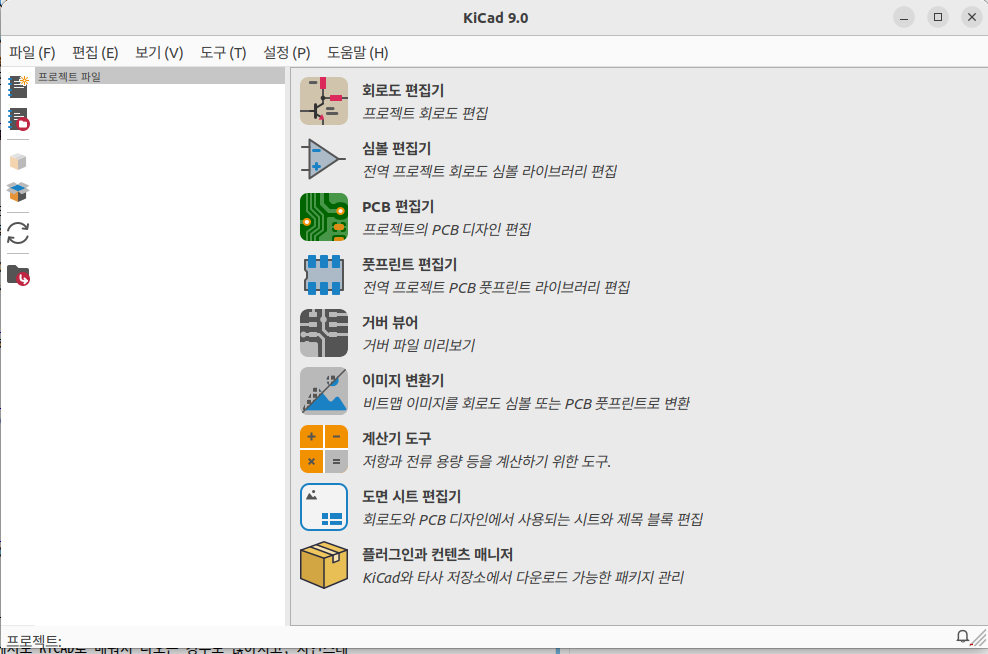This screenshot has height=654, width=988.
Task: Click the notifications bell in status bar
Action: point(962,636)
